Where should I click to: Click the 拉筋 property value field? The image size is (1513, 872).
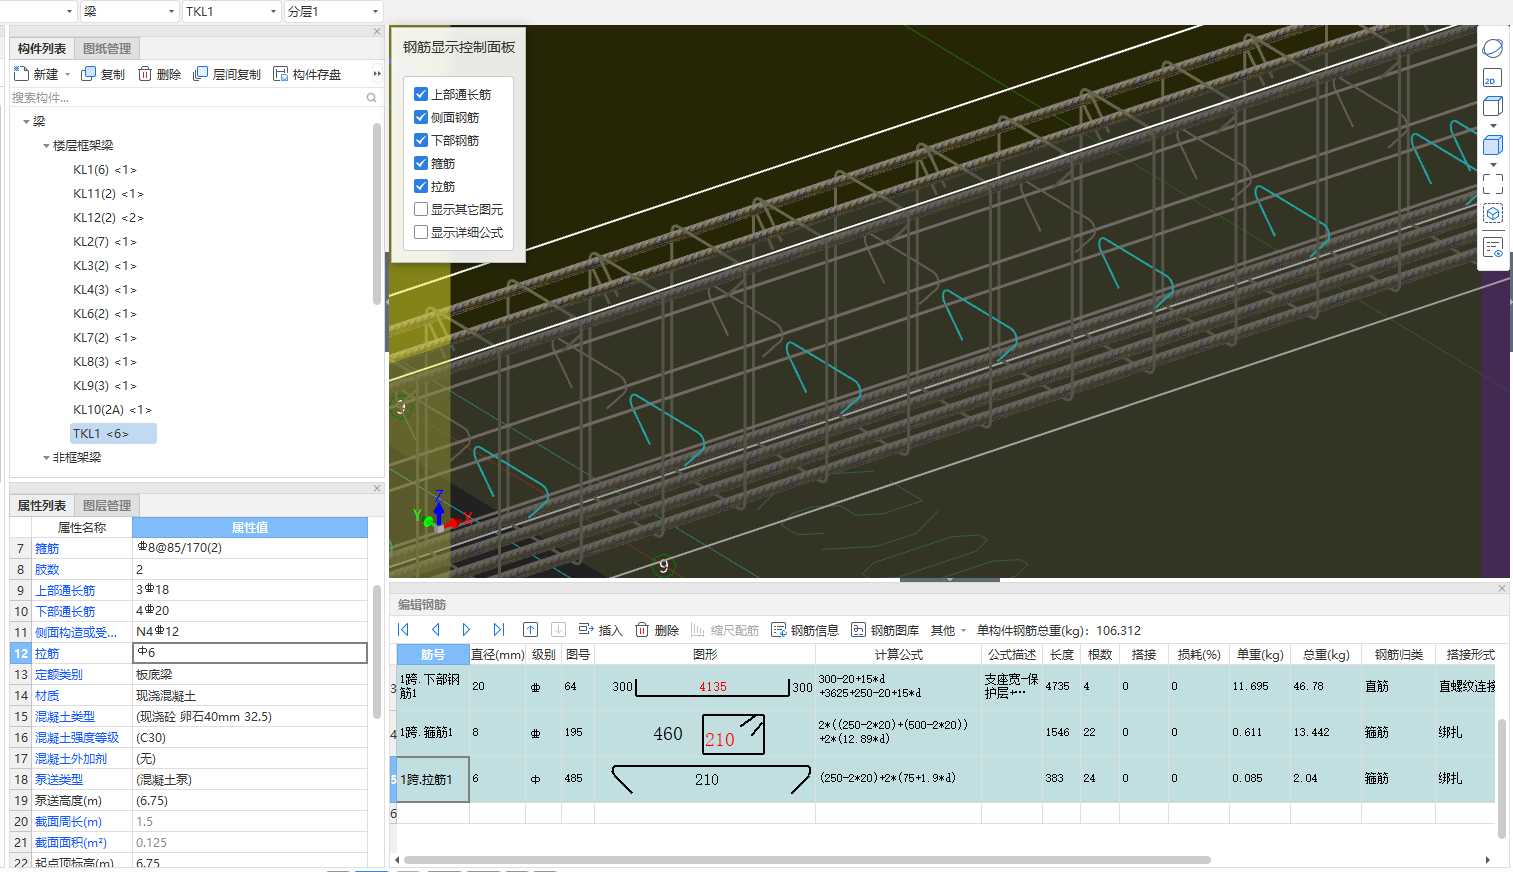[x=250, y=653]
